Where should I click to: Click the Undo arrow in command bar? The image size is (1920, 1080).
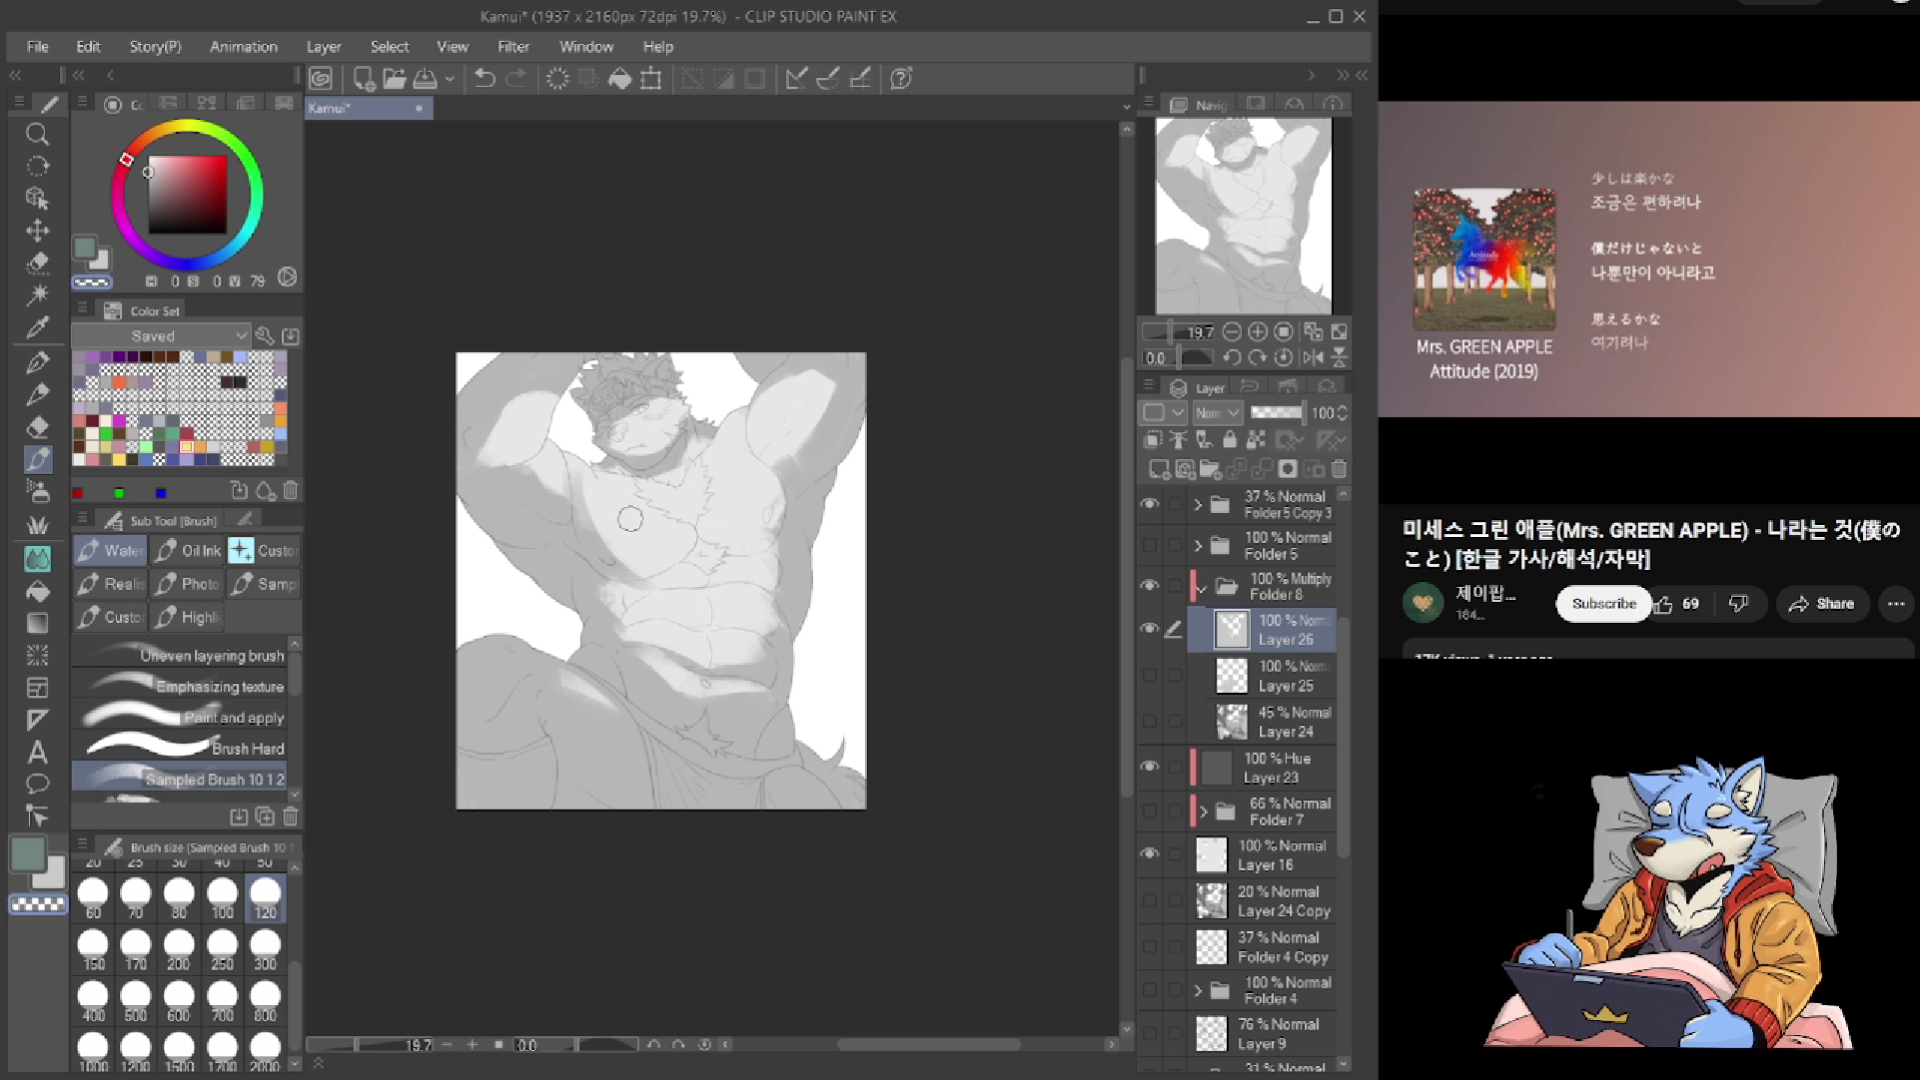point(484,79)
